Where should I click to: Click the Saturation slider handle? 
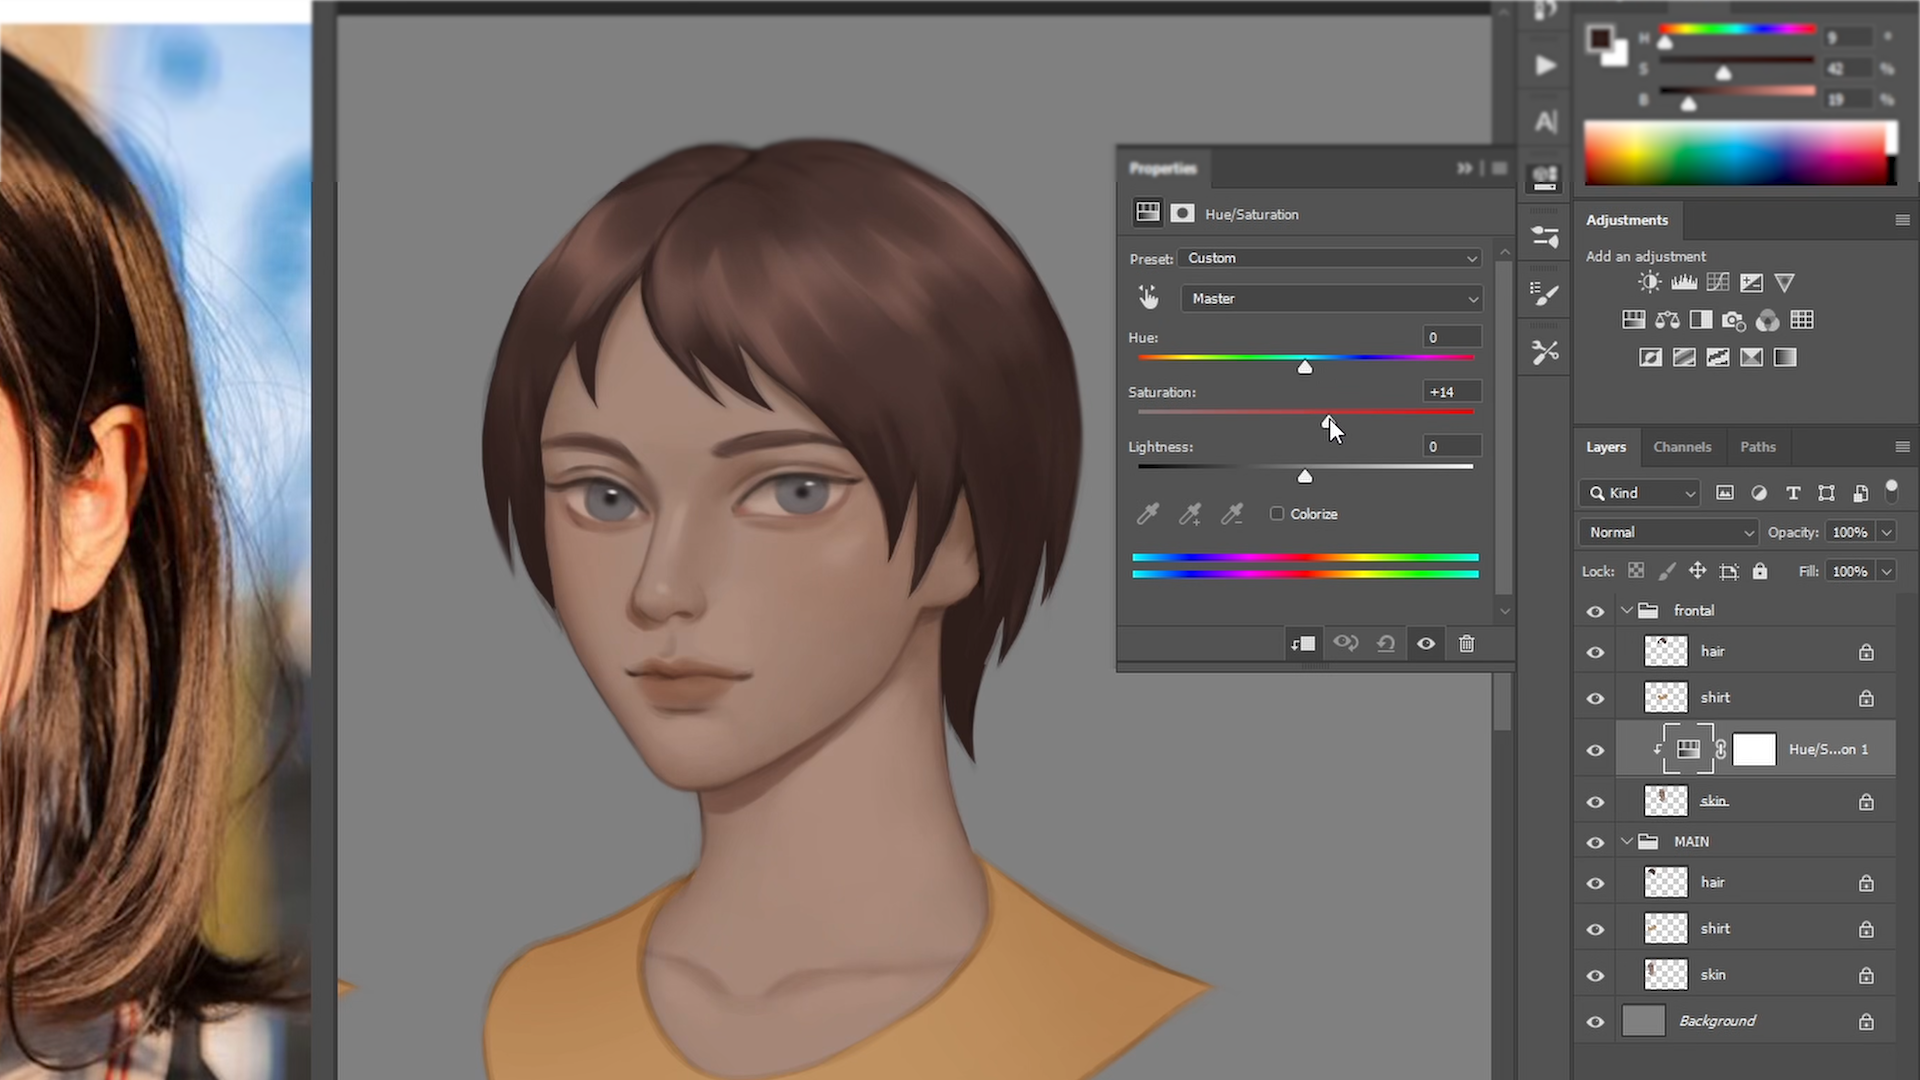pyautogui.click(x=1327, y=423)
